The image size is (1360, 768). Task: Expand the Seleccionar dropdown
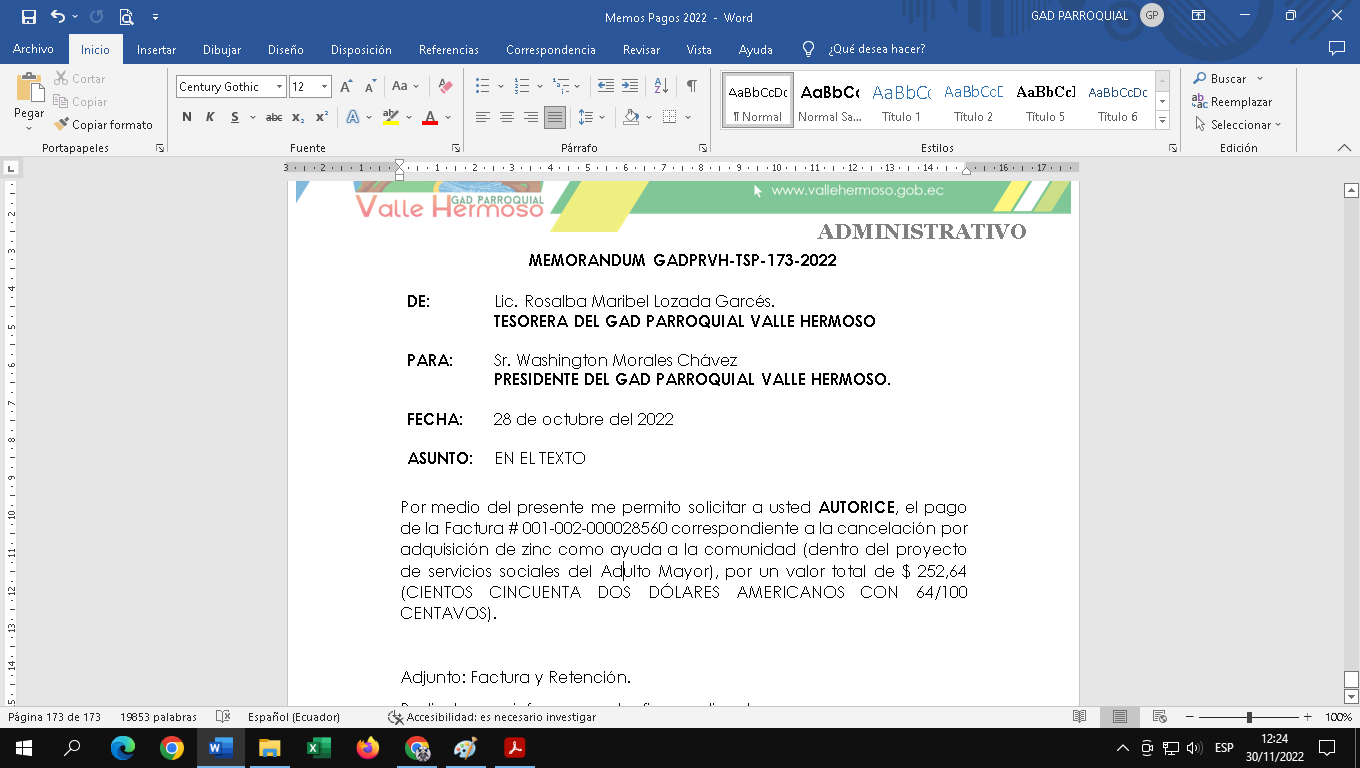coord(1239,125)
